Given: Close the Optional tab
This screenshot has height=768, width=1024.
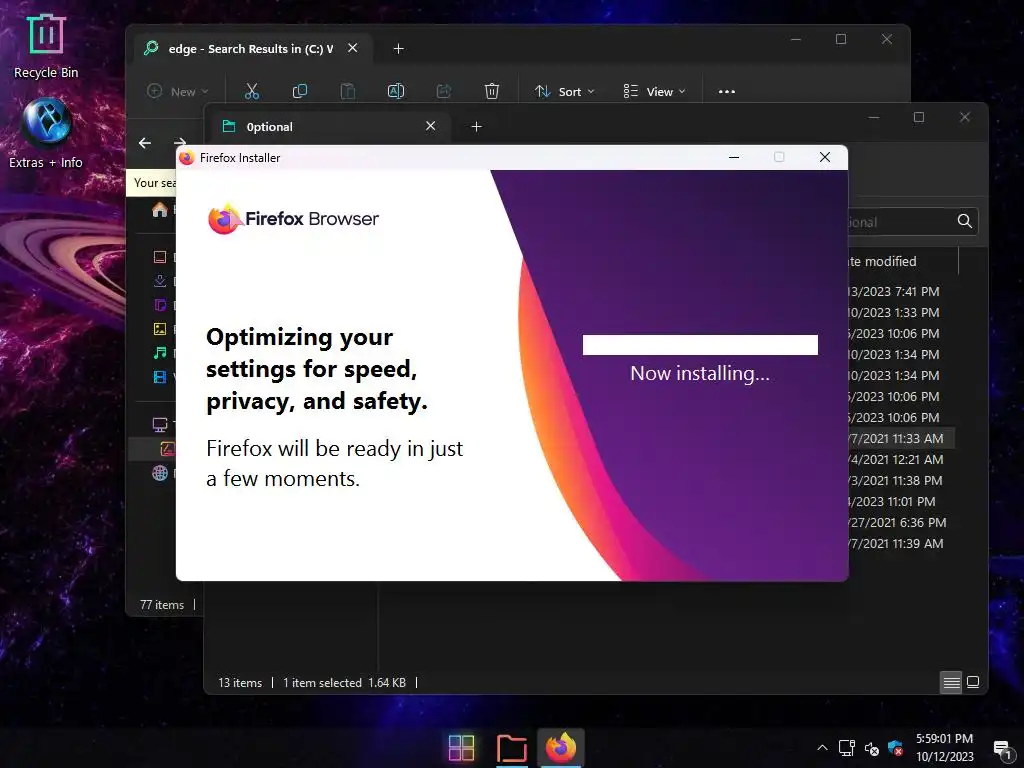Looking at the screenshot, I should (430, 126).
